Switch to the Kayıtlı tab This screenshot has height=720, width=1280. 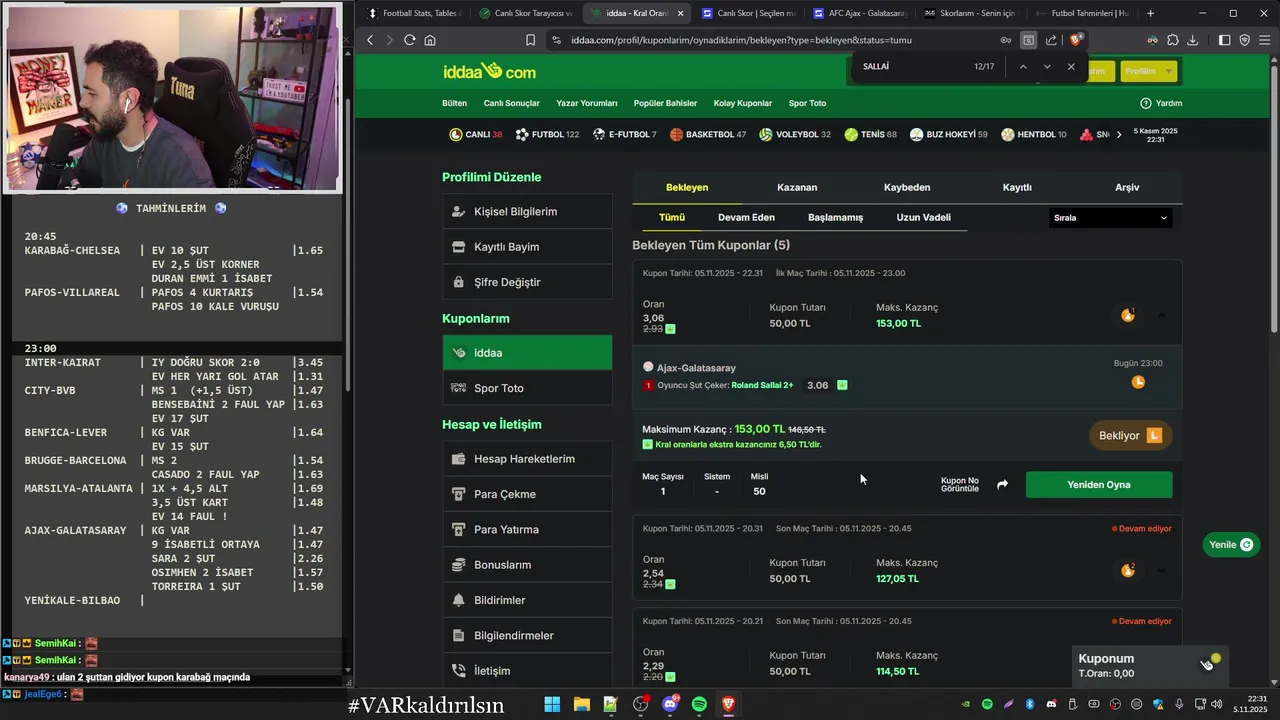tap(1017, 187)
